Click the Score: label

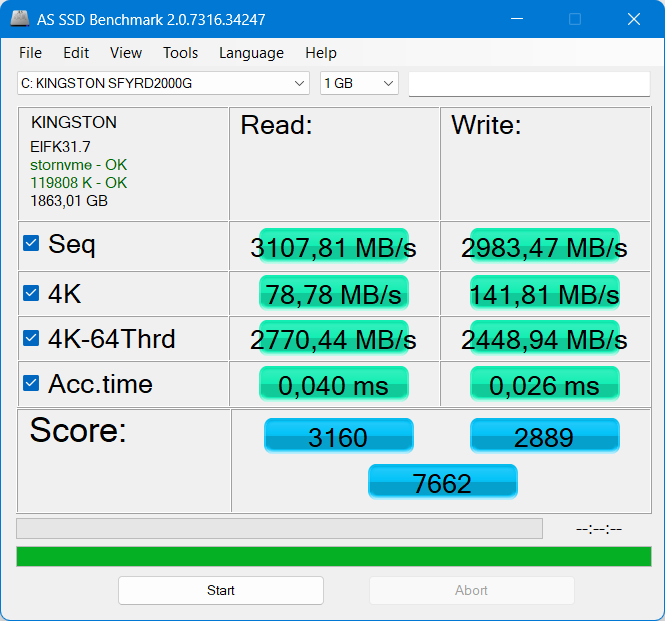pos(78,430)
